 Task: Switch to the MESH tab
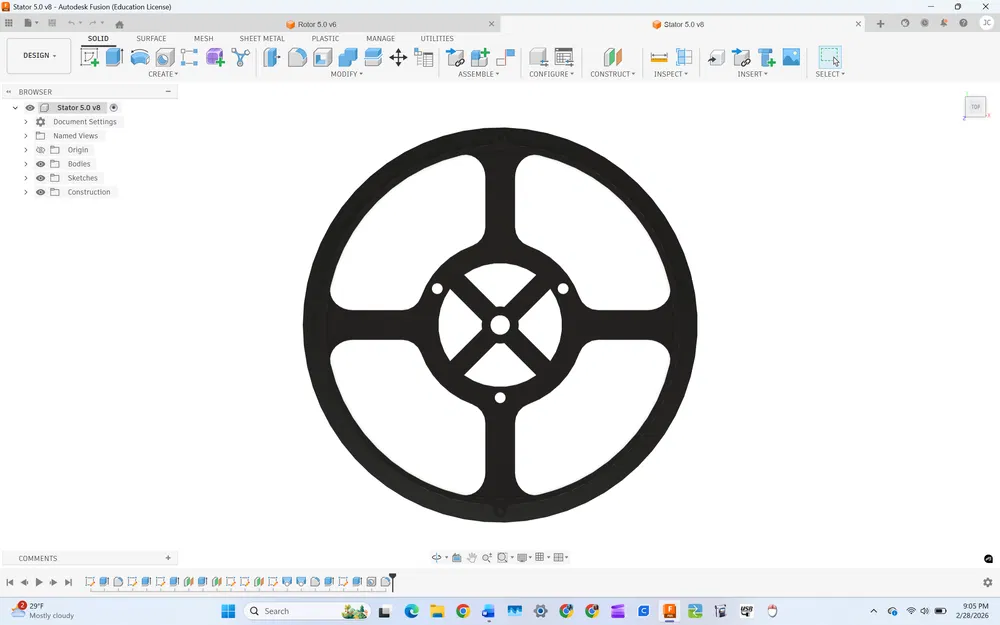point(203,39)
